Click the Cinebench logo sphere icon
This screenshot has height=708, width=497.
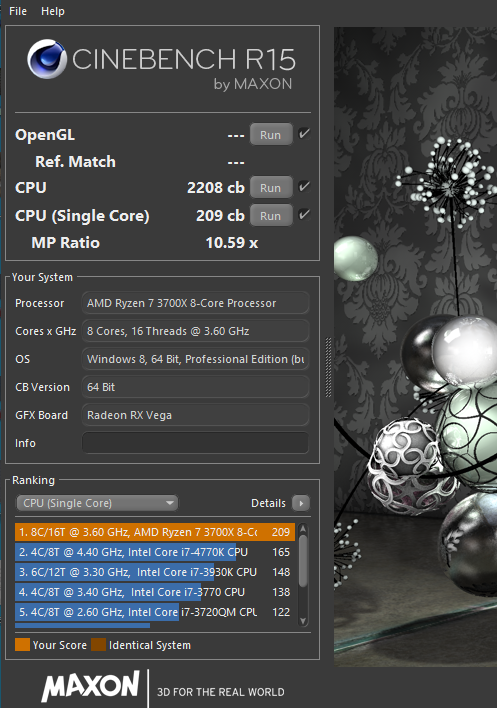click(46, 59)
